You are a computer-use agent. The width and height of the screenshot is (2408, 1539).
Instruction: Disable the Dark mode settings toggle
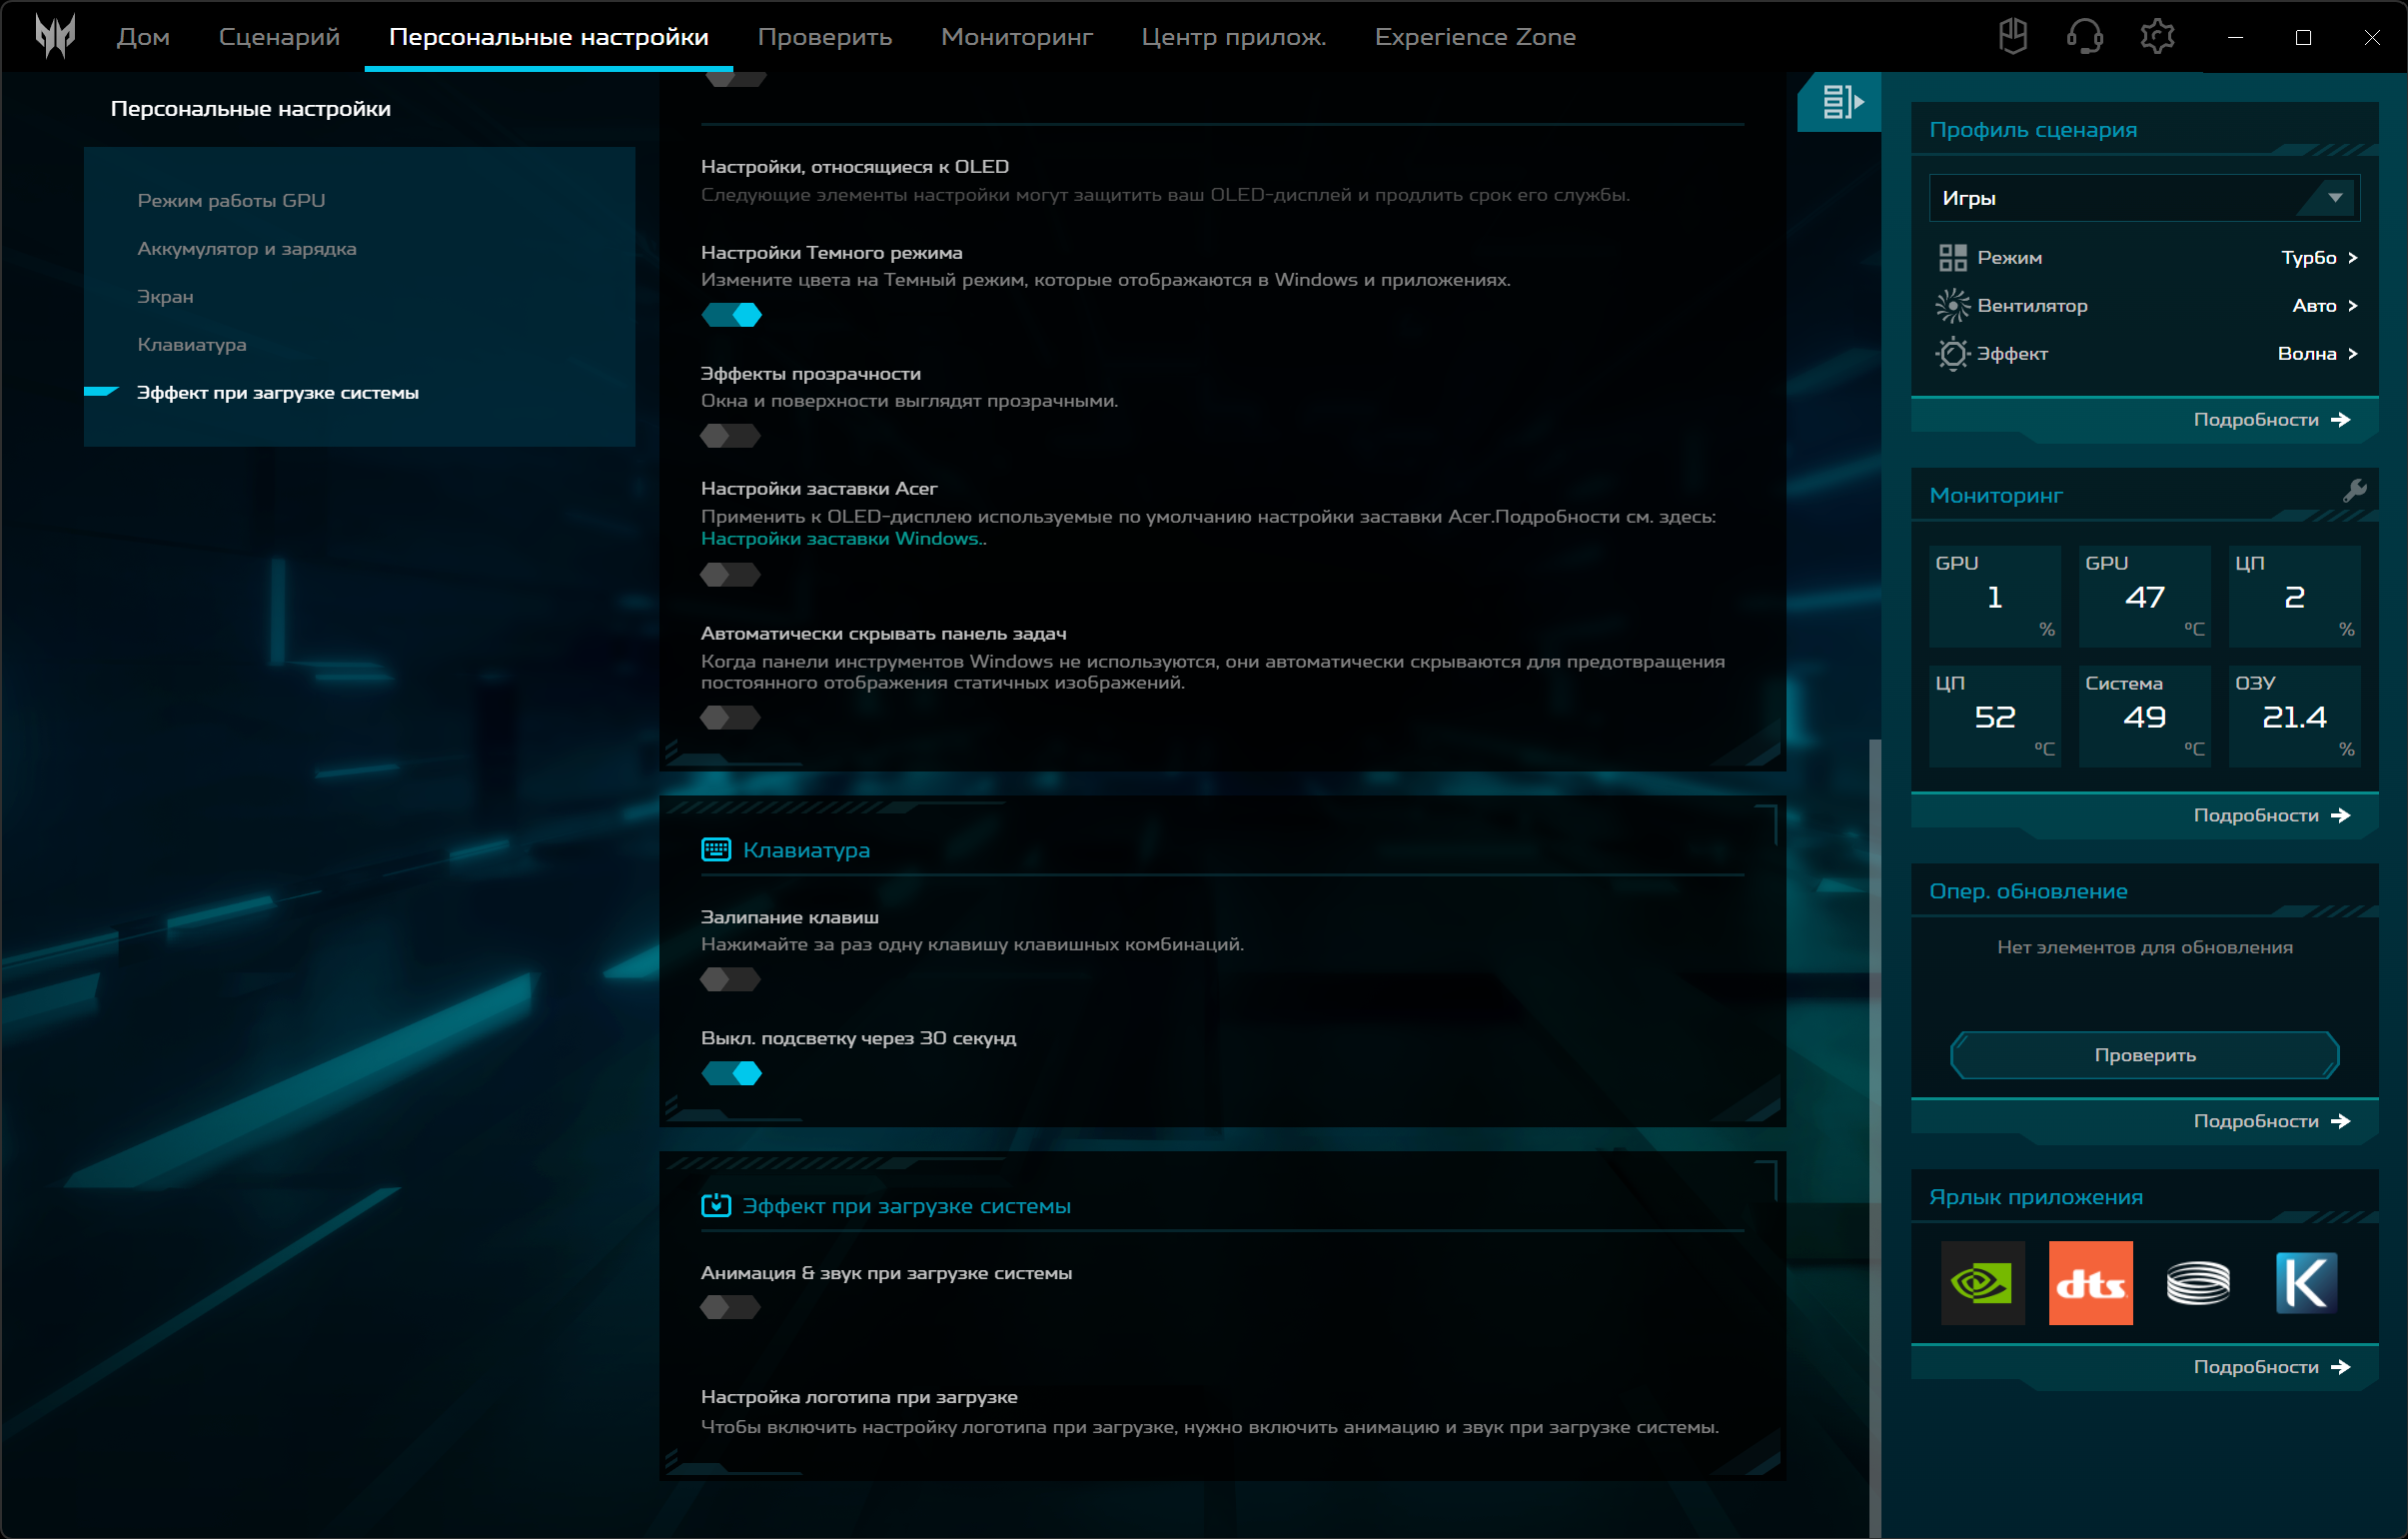pyautogui.click(x=731, y=315)
